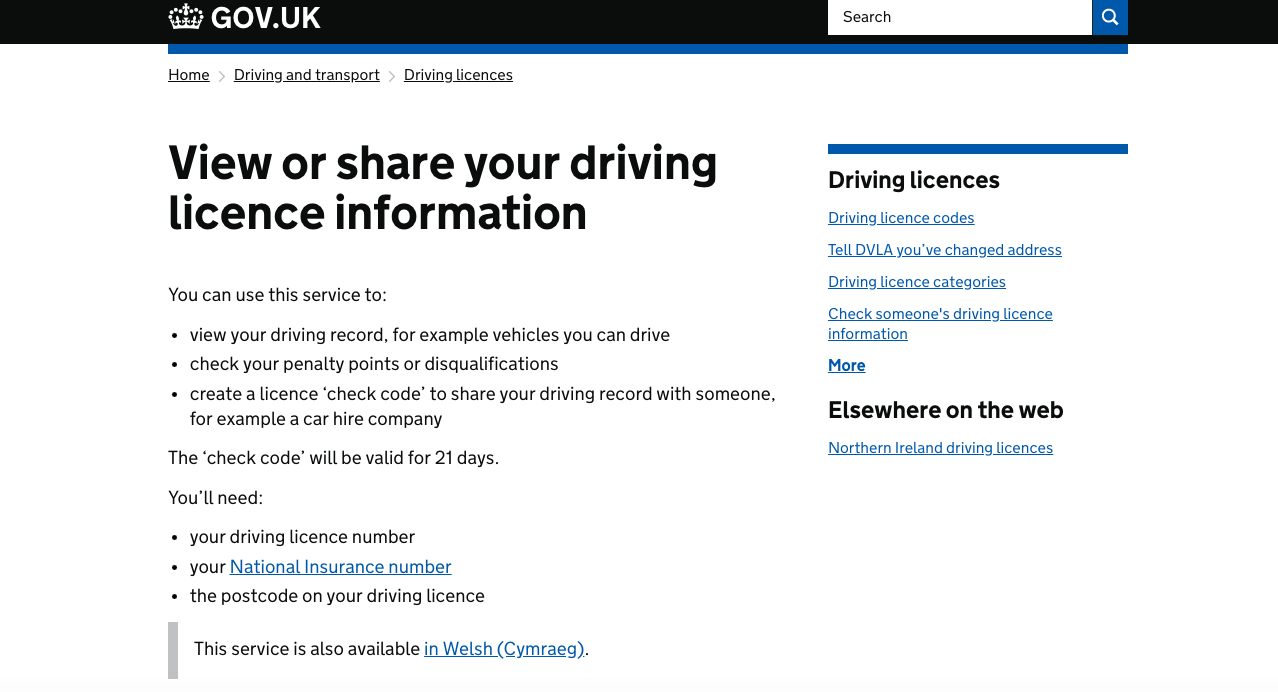Viewport: 1278px width, 692px height.
Task: Click the "Driving licences" sidebar heading
Action: click(914, 180)
